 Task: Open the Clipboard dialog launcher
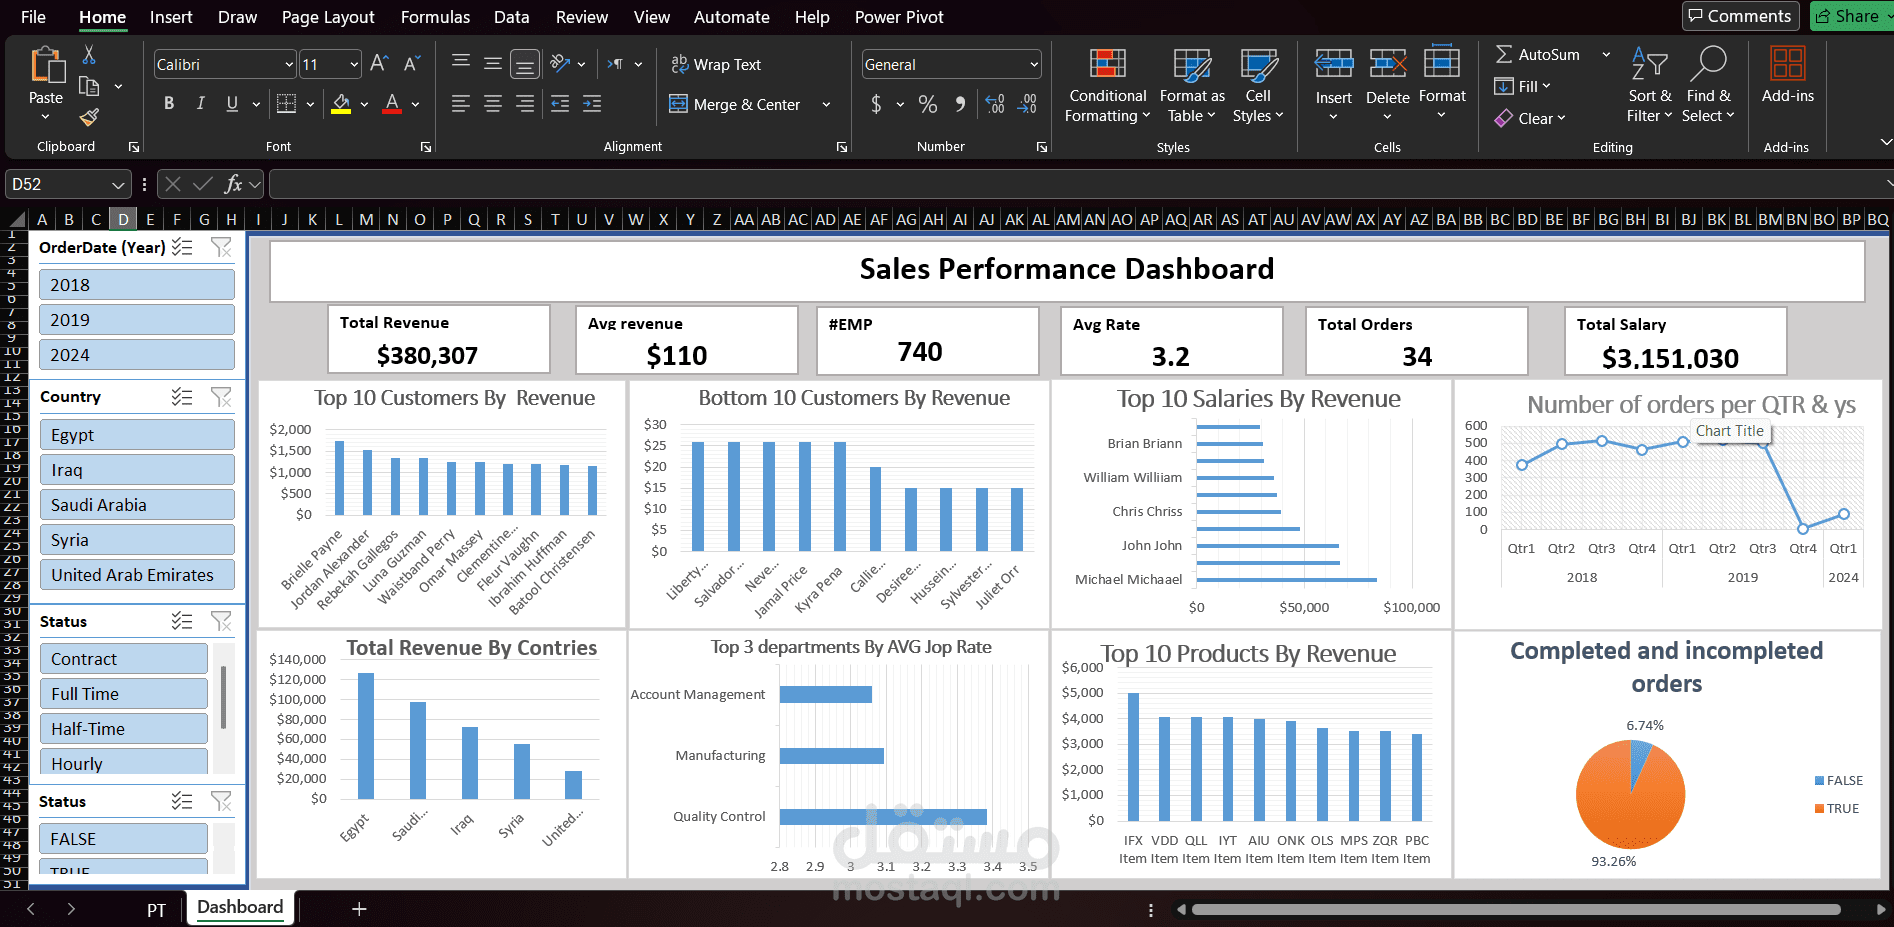click(x=133, y=147)
